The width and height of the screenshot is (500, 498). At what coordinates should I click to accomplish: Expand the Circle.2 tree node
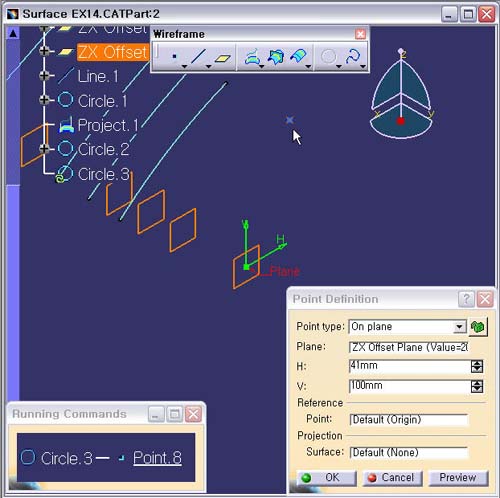(44, 149)
